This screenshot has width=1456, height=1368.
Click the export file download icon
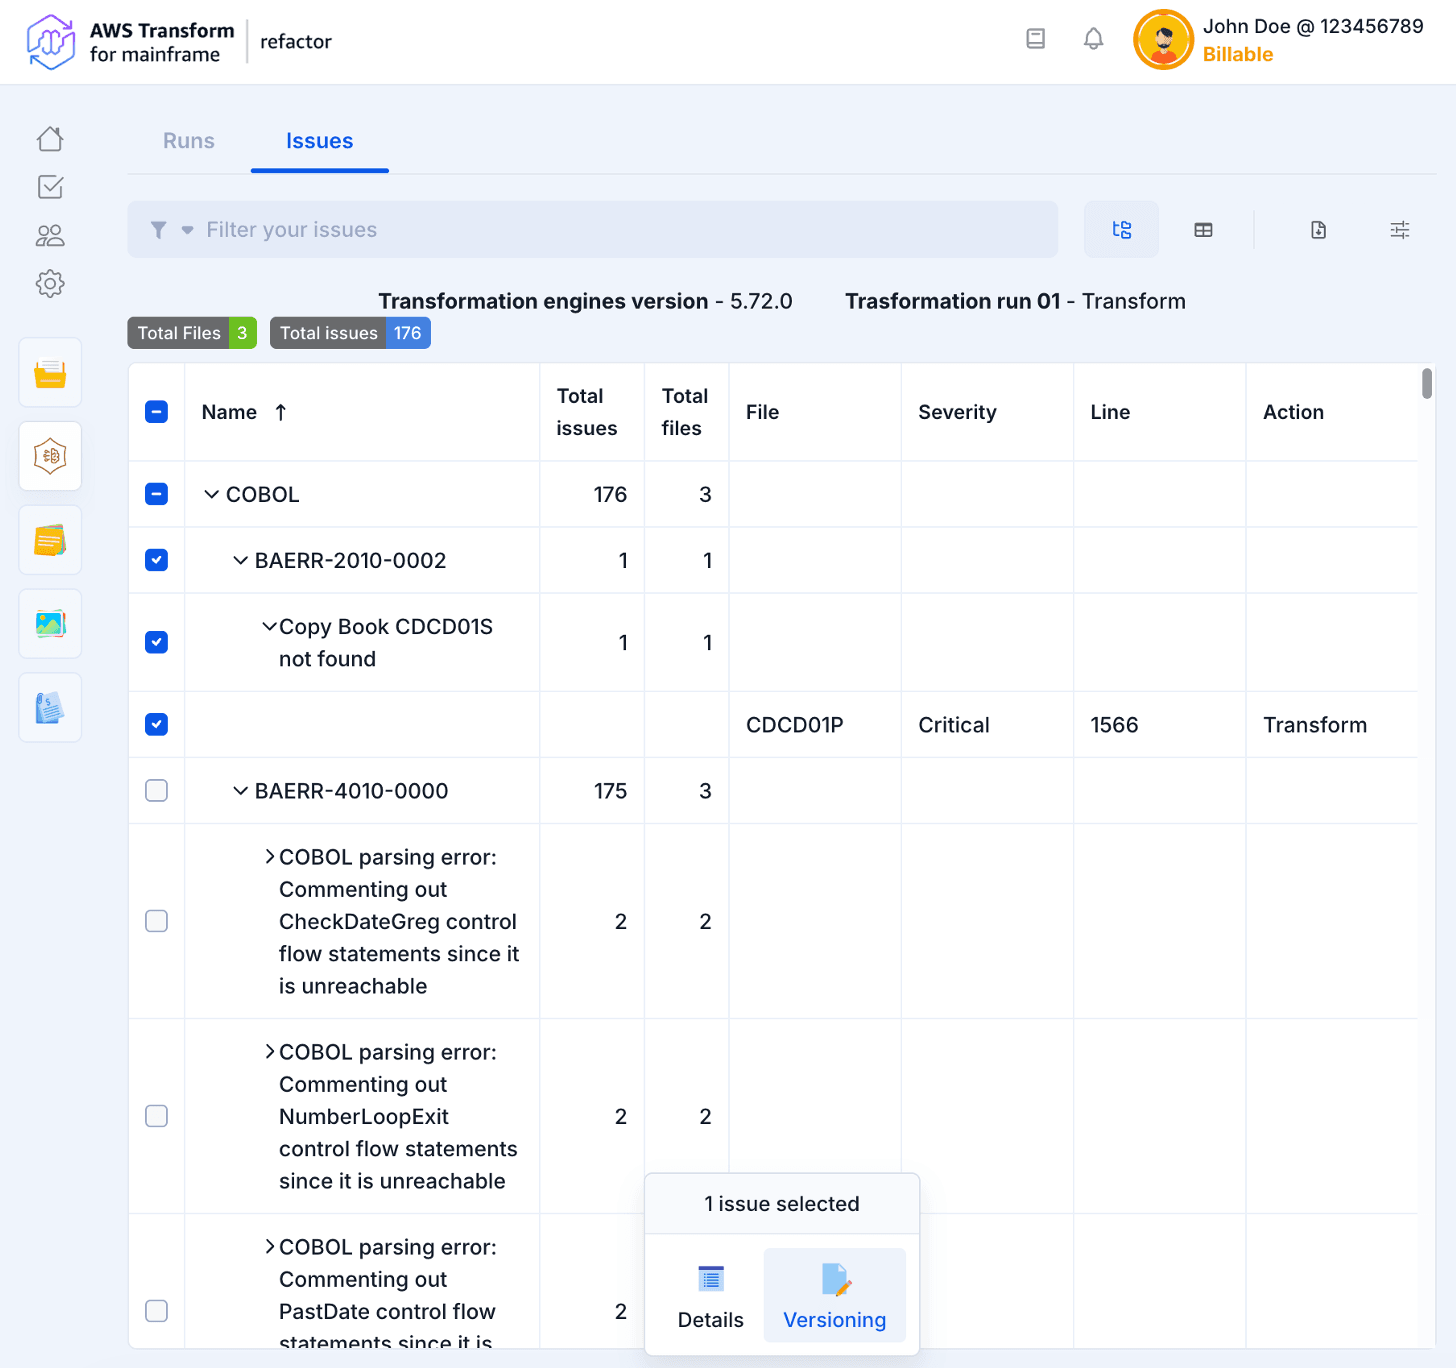pyautogui.click(x=1318, y=230)
